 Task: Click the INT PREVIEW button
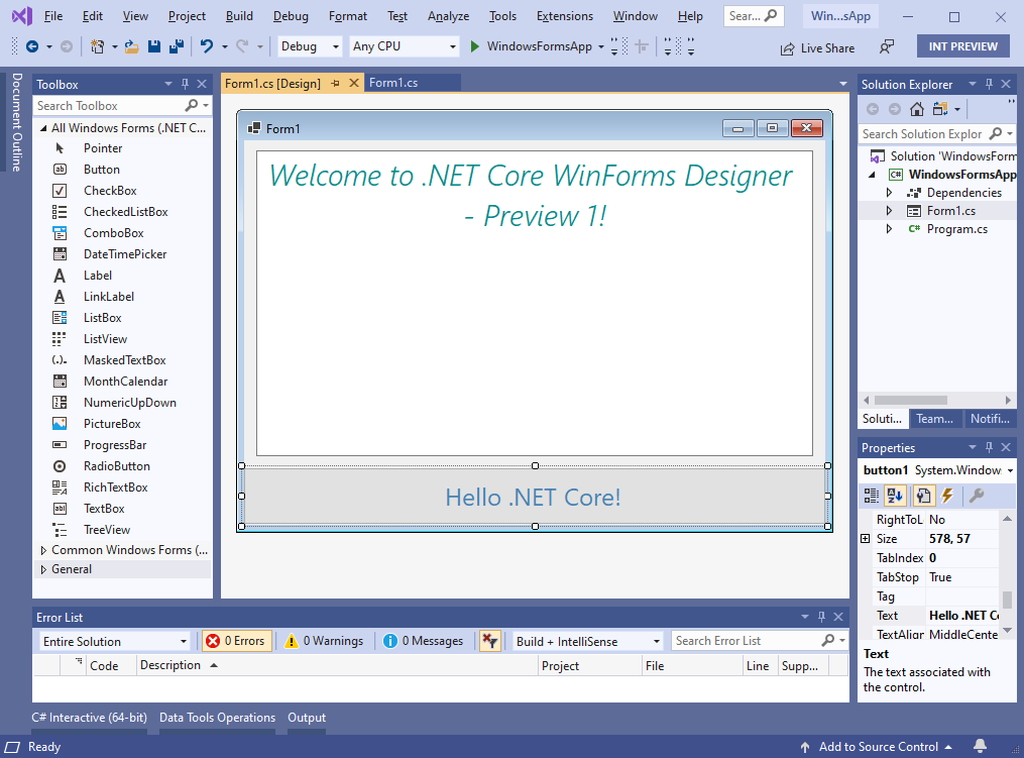[x=962, y=46]
